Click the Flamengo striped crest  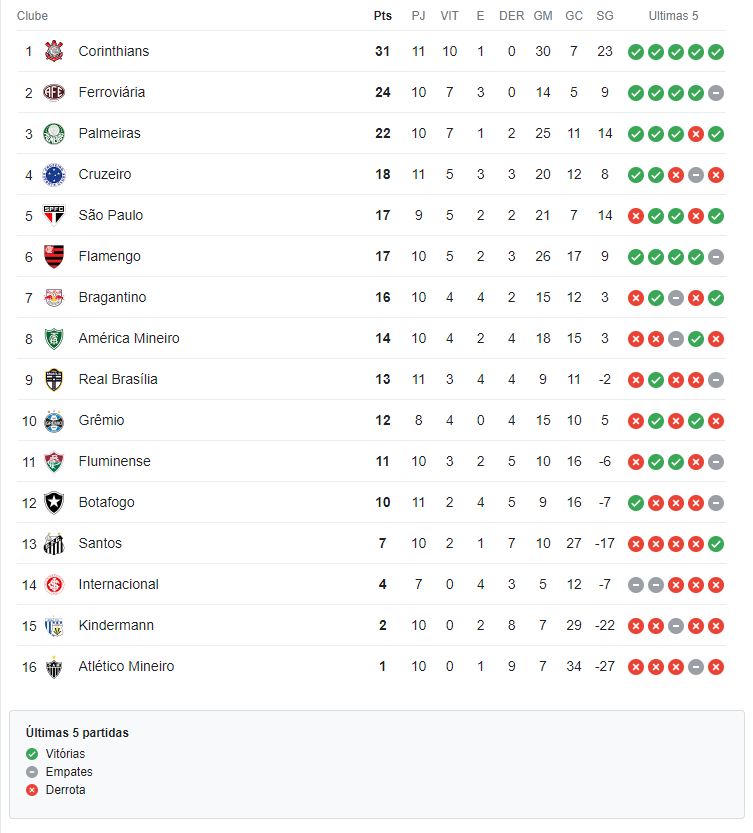54,257
